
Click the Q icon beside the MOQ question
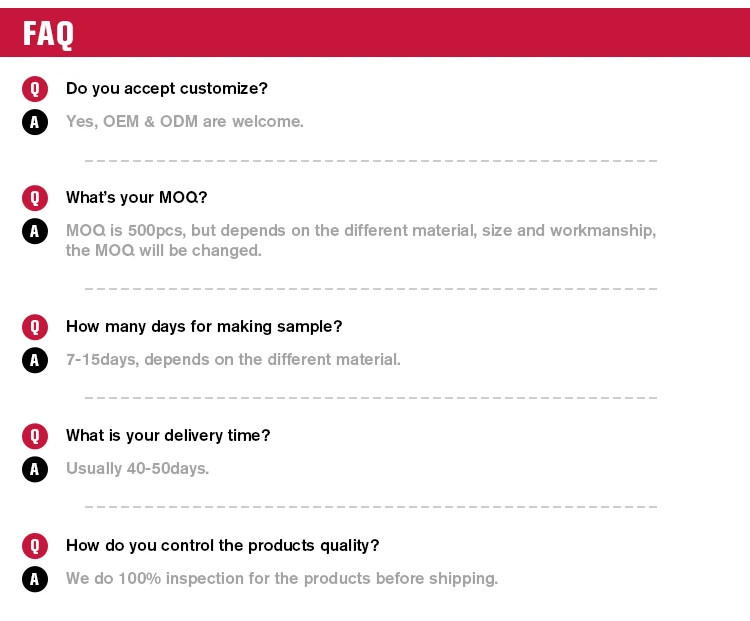35,198
